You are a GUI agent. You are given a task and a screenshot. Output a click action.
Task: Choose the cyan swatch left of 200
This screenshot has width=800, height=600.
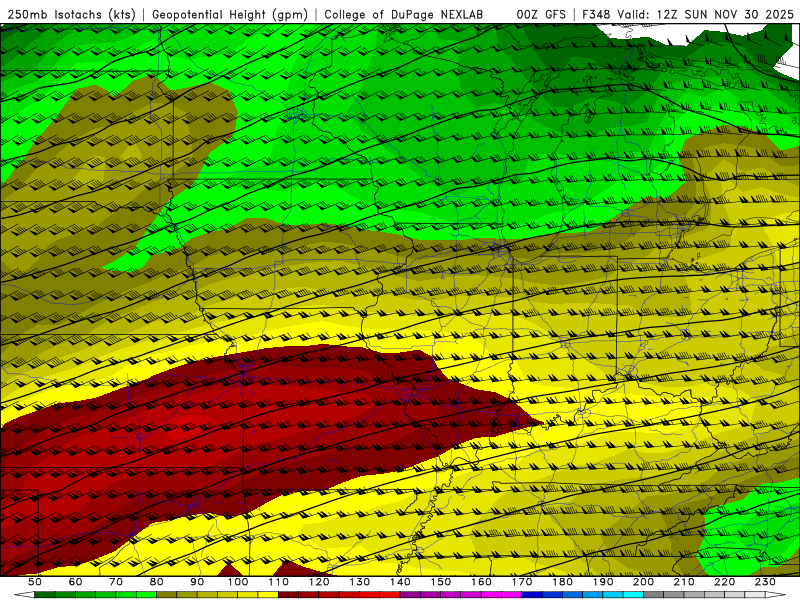coord(633,594)
